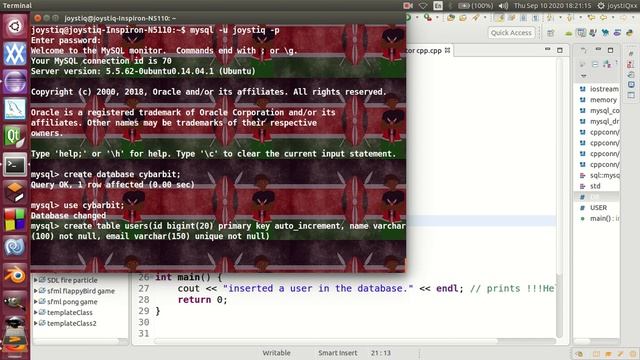Open Outline view menu dropdown triangle
Viewport: 640px width, 360px height.
pyautogui.click(x=584, y=76)
